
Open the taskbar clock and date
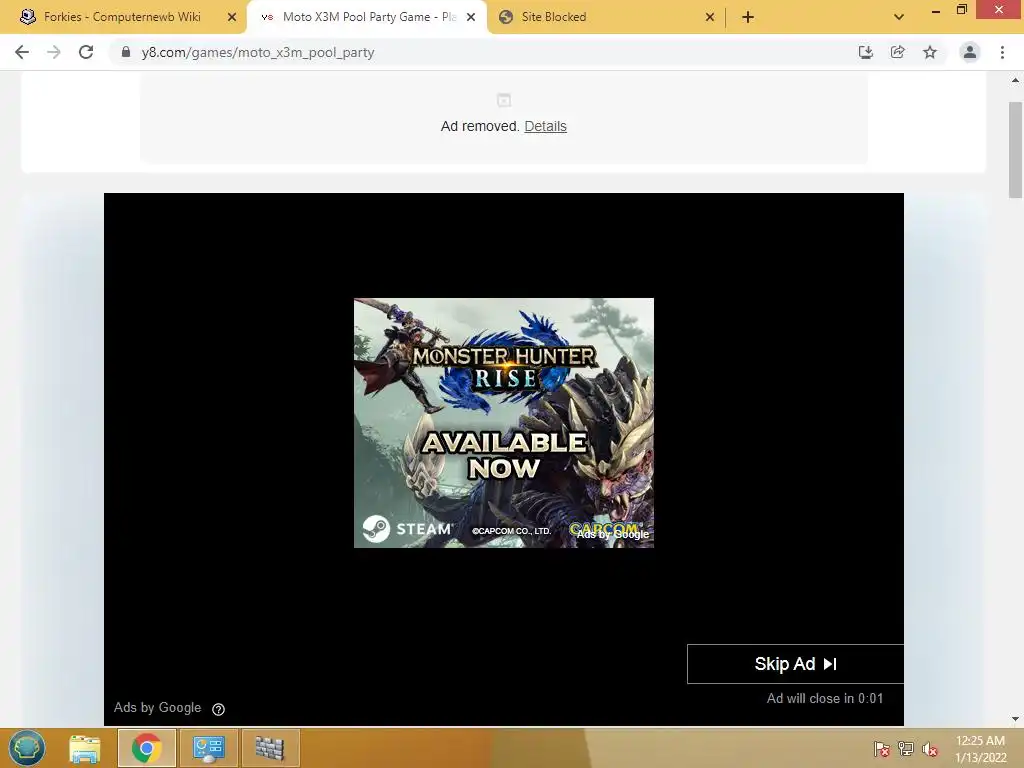[x=980, y=749]
